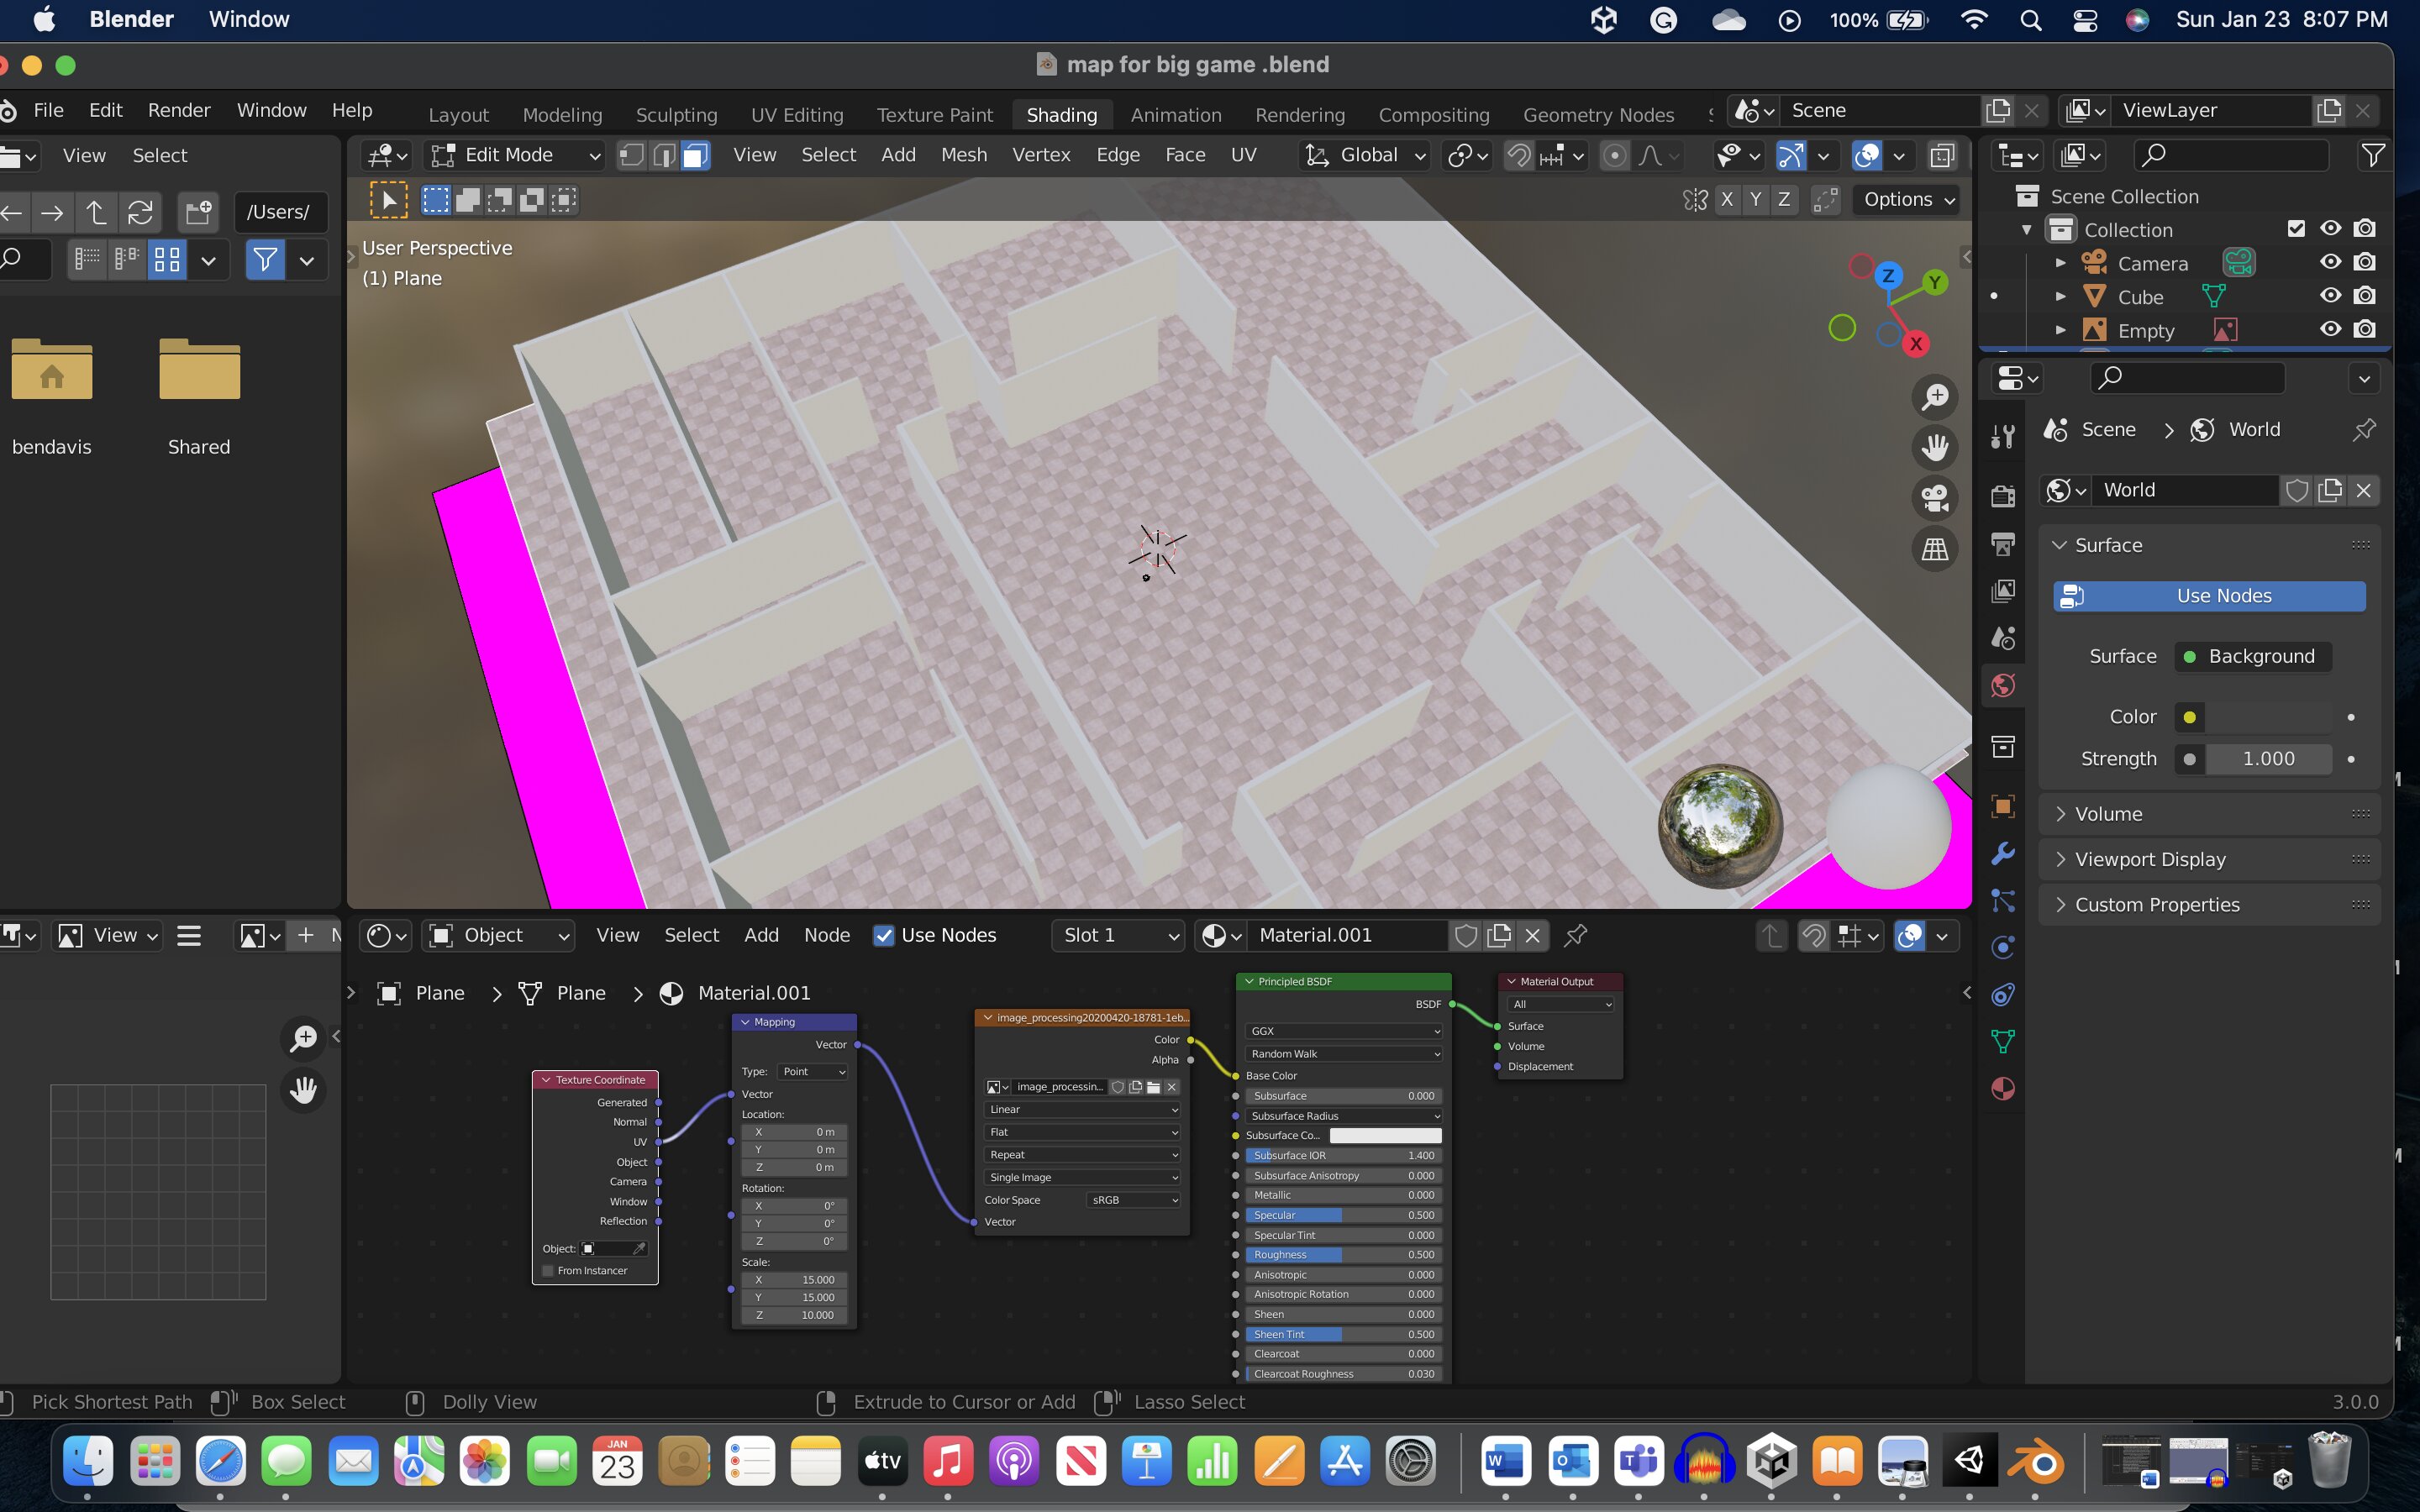Expand the Volume panel
This screenshot has width=2420, height=1512.
(x=2108, y=814)
